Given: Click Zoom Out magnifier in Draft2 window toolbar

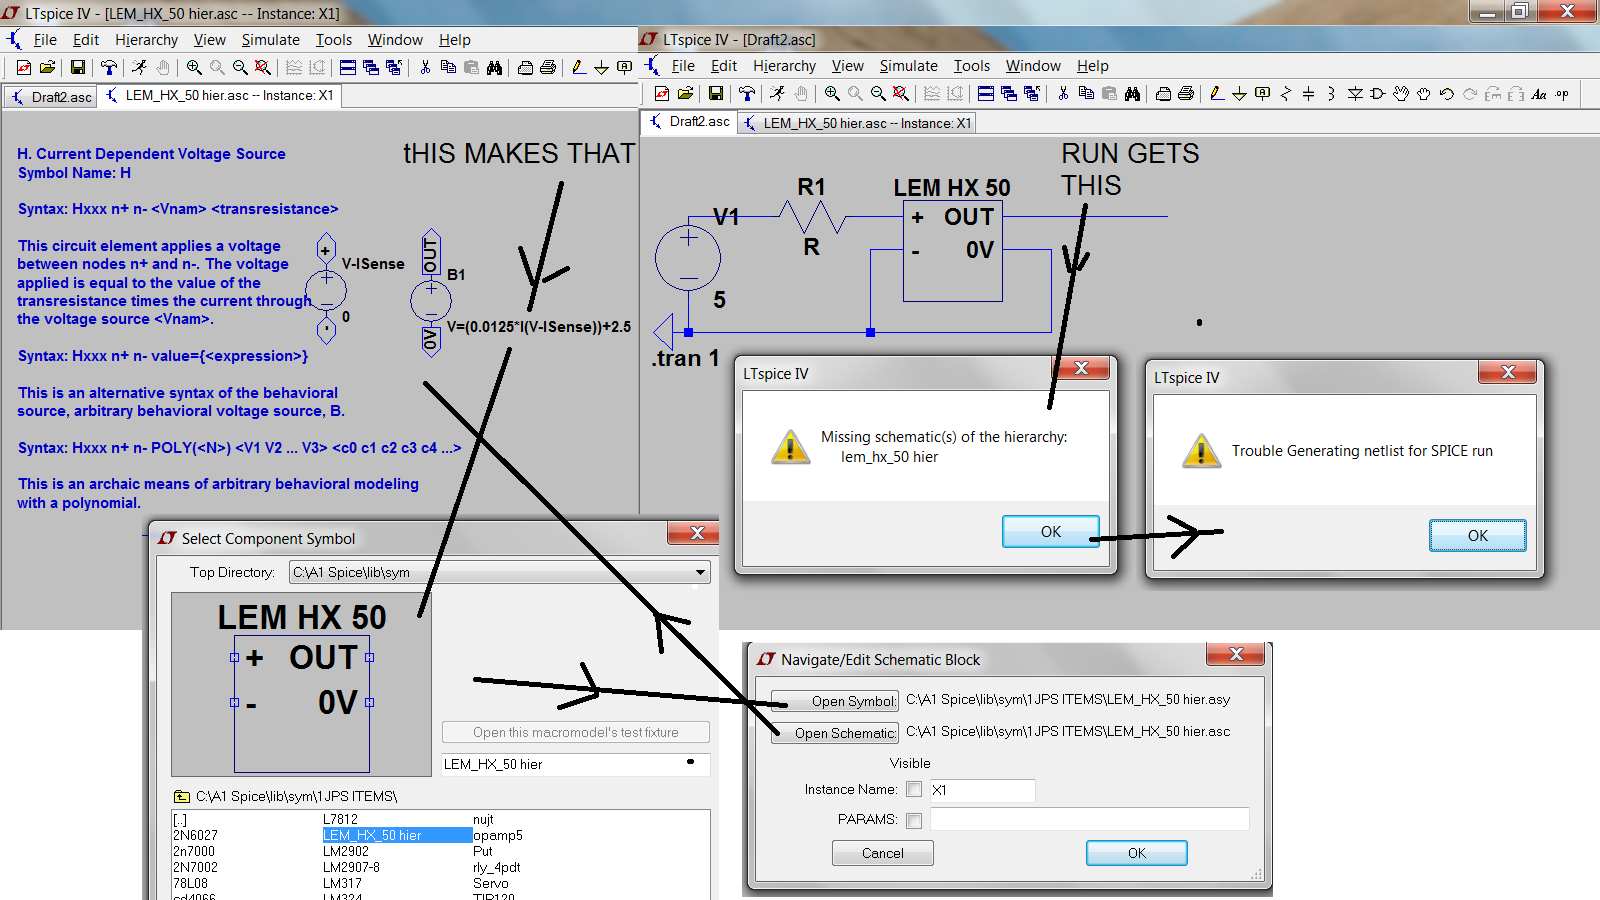Looking at the screenshot, I should click(x=878, y=93).
